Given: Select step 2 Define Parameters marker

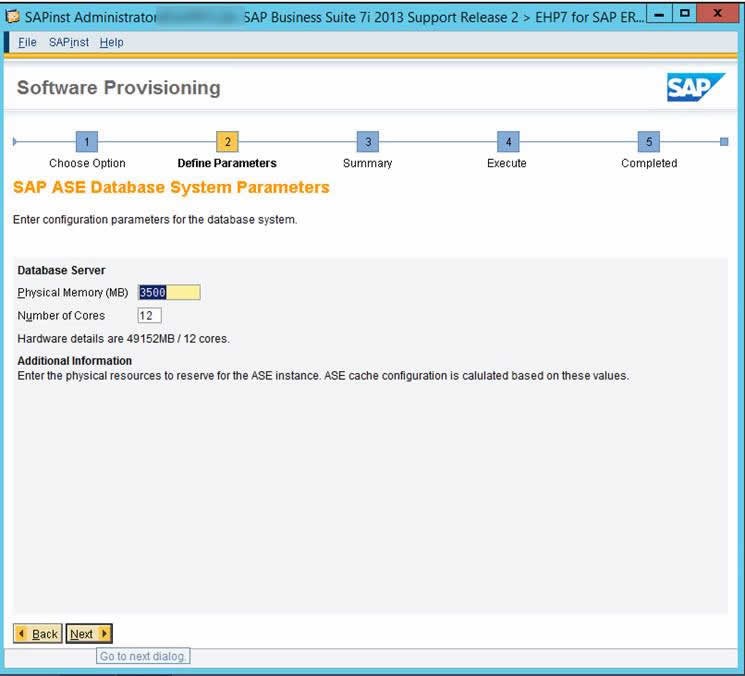Looking at the screenshot, I should [x=227, y=142].
